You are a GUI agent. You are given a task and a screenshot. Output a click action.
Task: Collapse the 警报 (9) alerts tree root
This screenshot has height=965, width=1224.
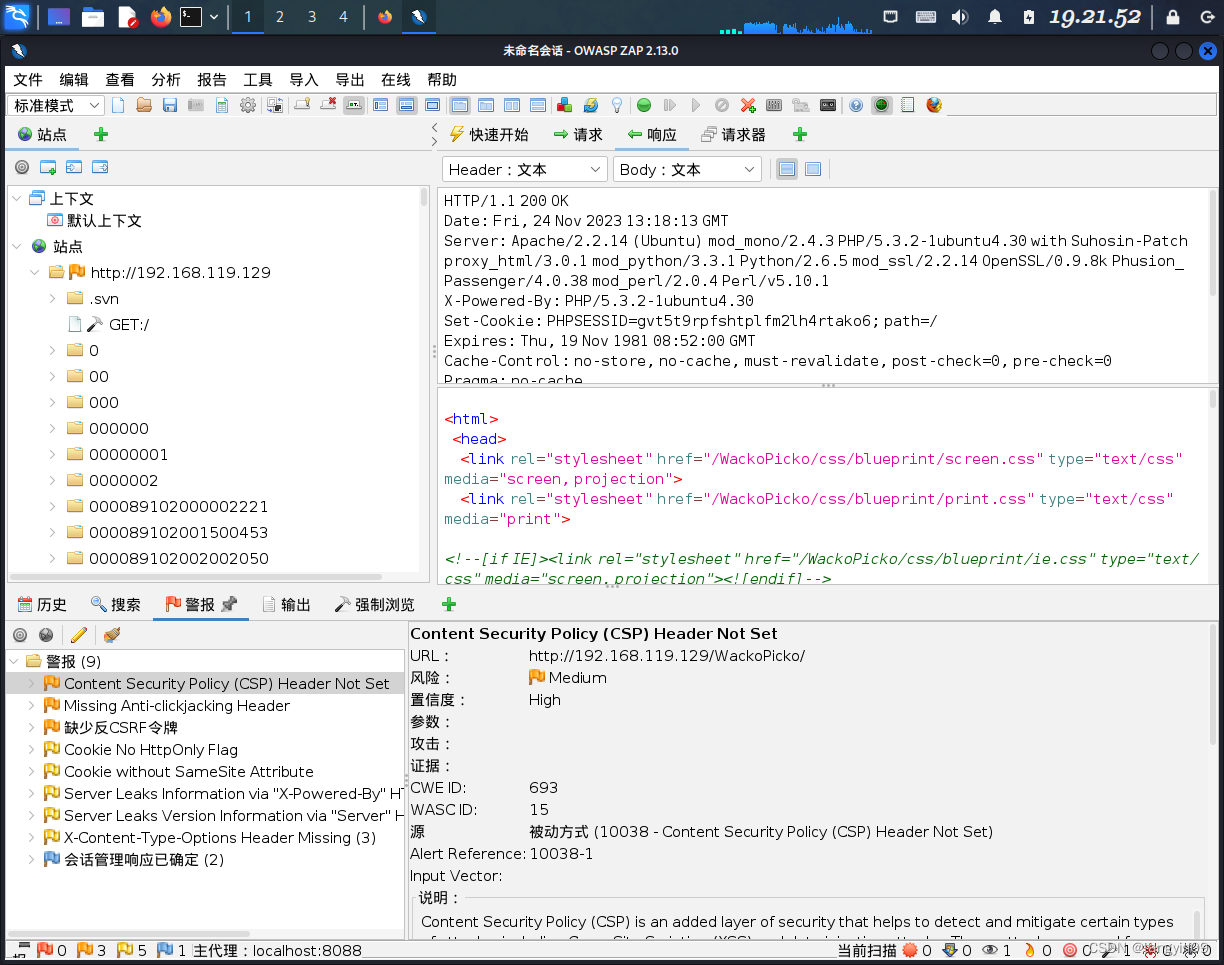[x=13, y=661]
